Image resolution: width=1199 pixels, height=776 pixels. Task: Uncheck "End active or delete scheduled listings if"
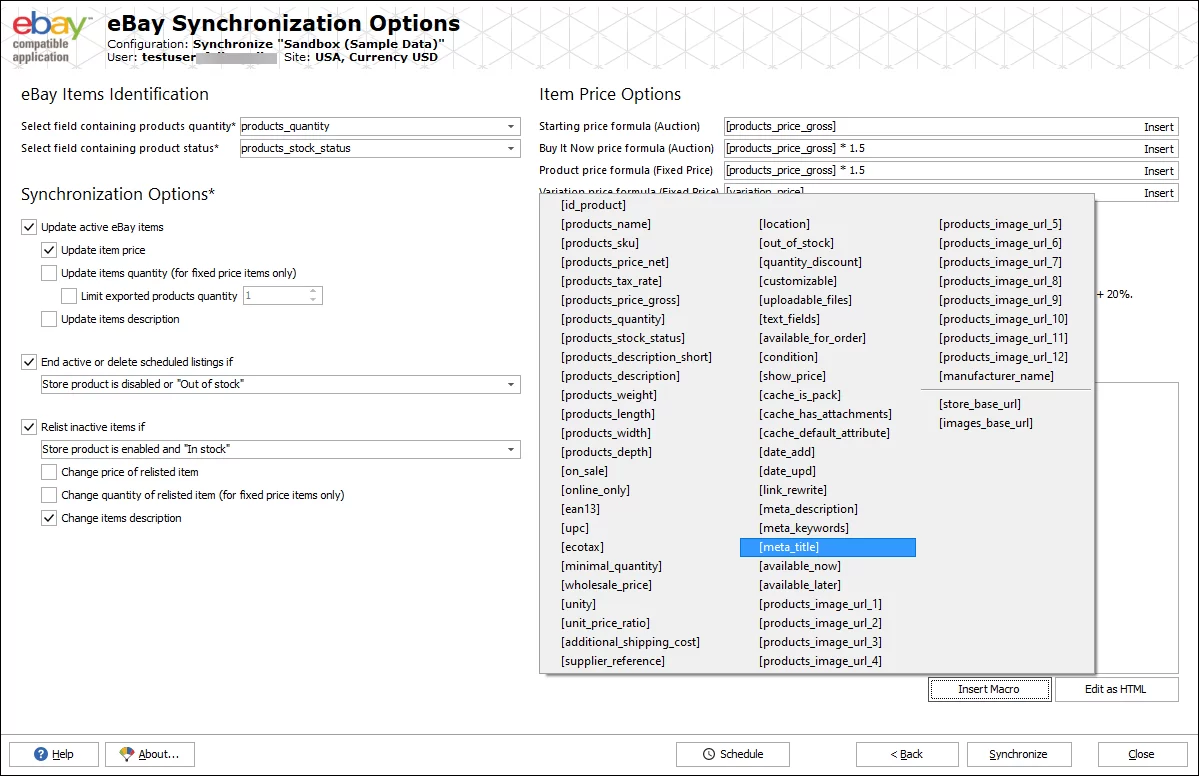coord(28,362)
